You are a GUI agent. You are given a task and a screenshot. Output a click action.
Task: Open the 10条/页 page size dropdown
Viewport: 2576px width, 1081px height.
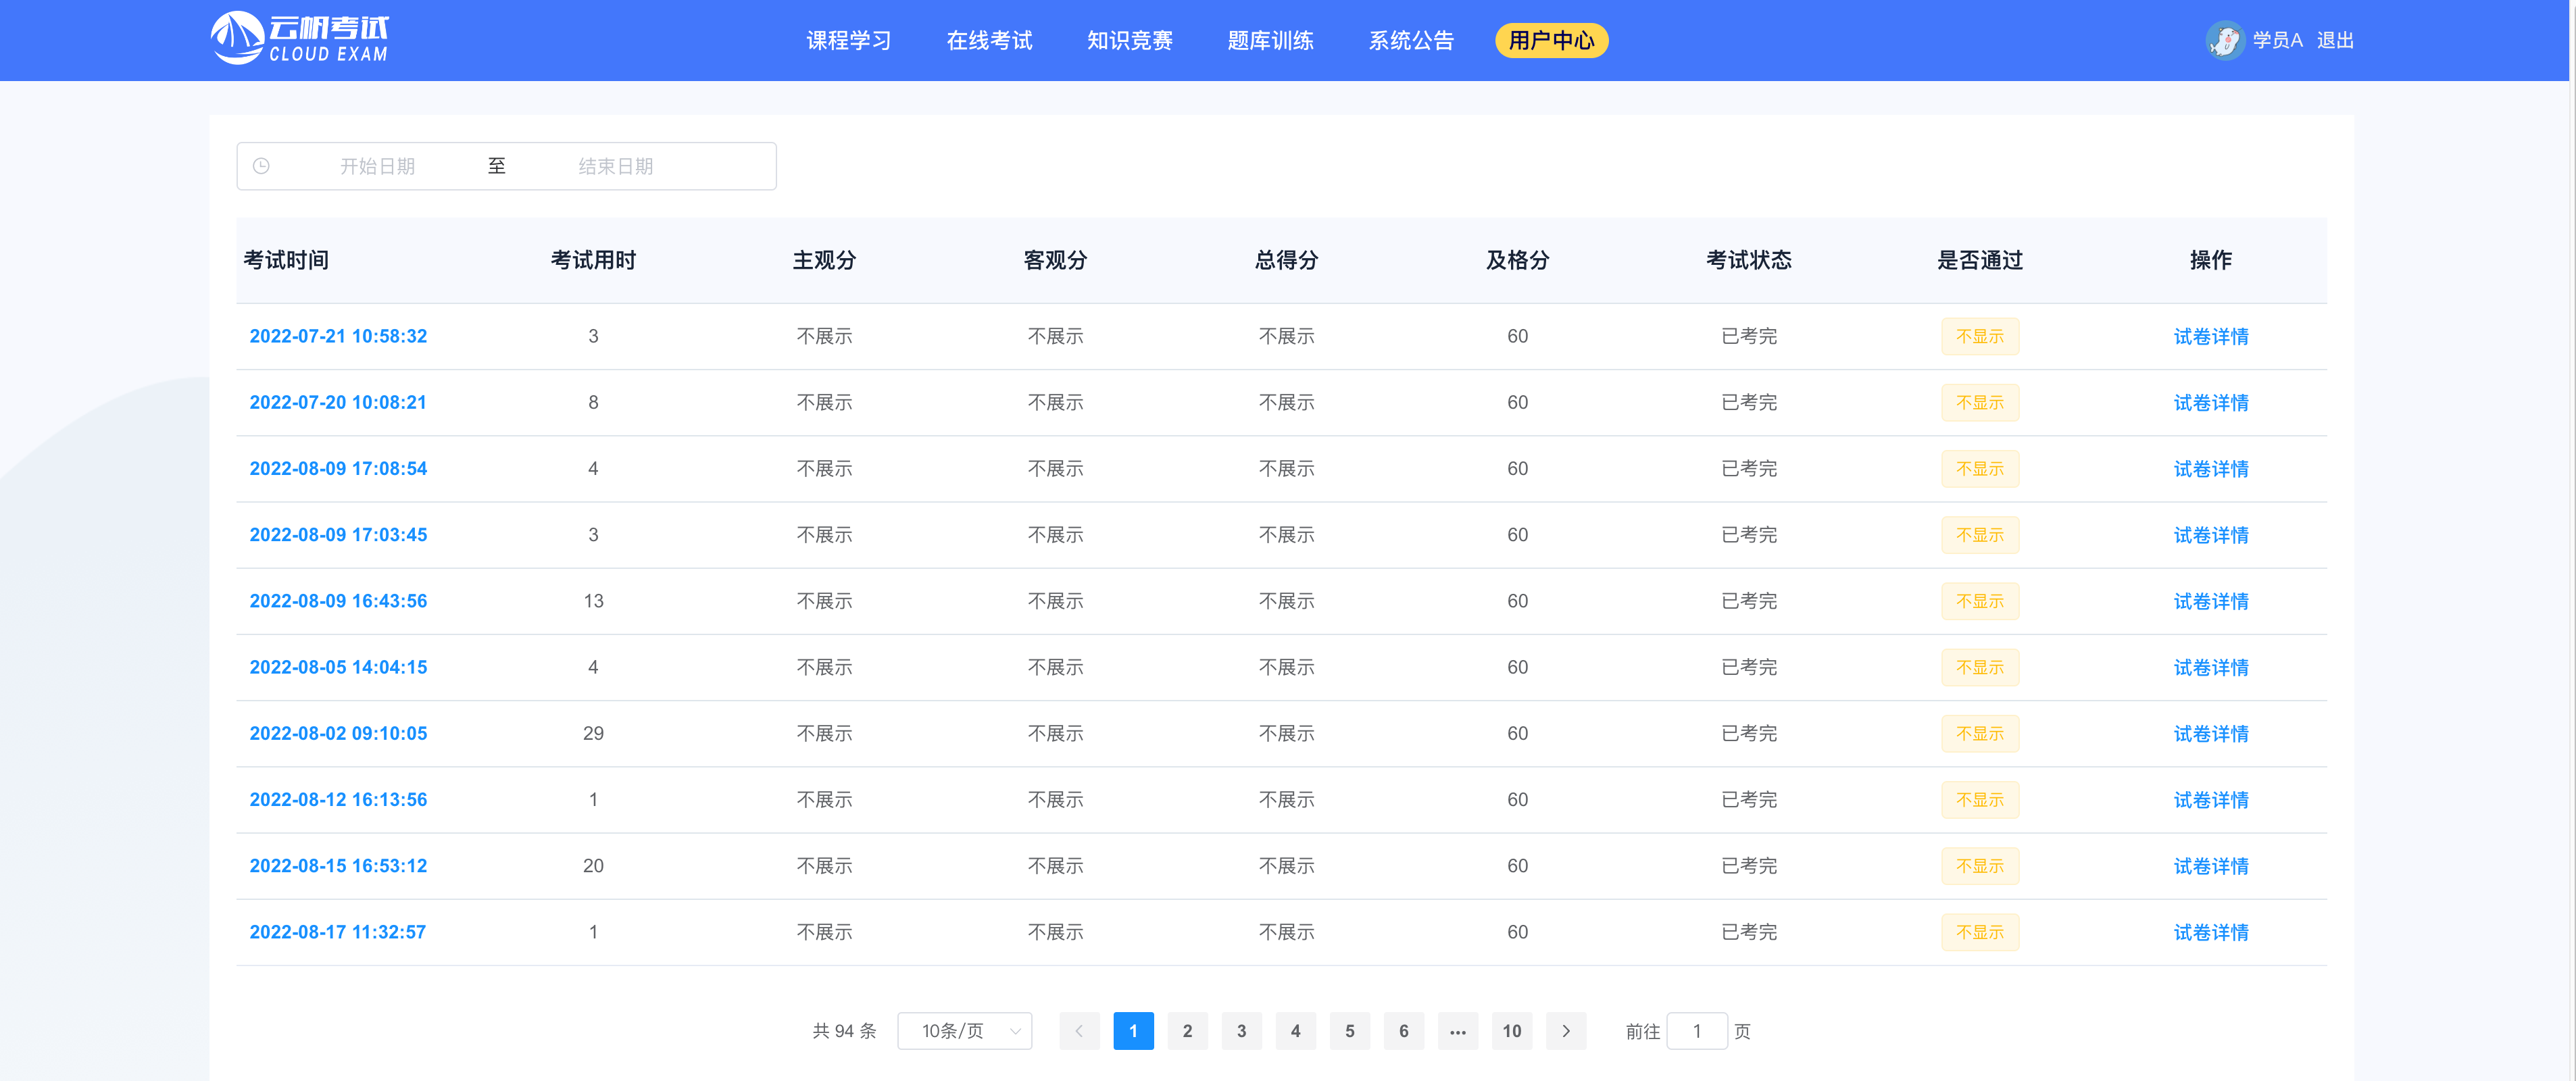click(965, 1031)
